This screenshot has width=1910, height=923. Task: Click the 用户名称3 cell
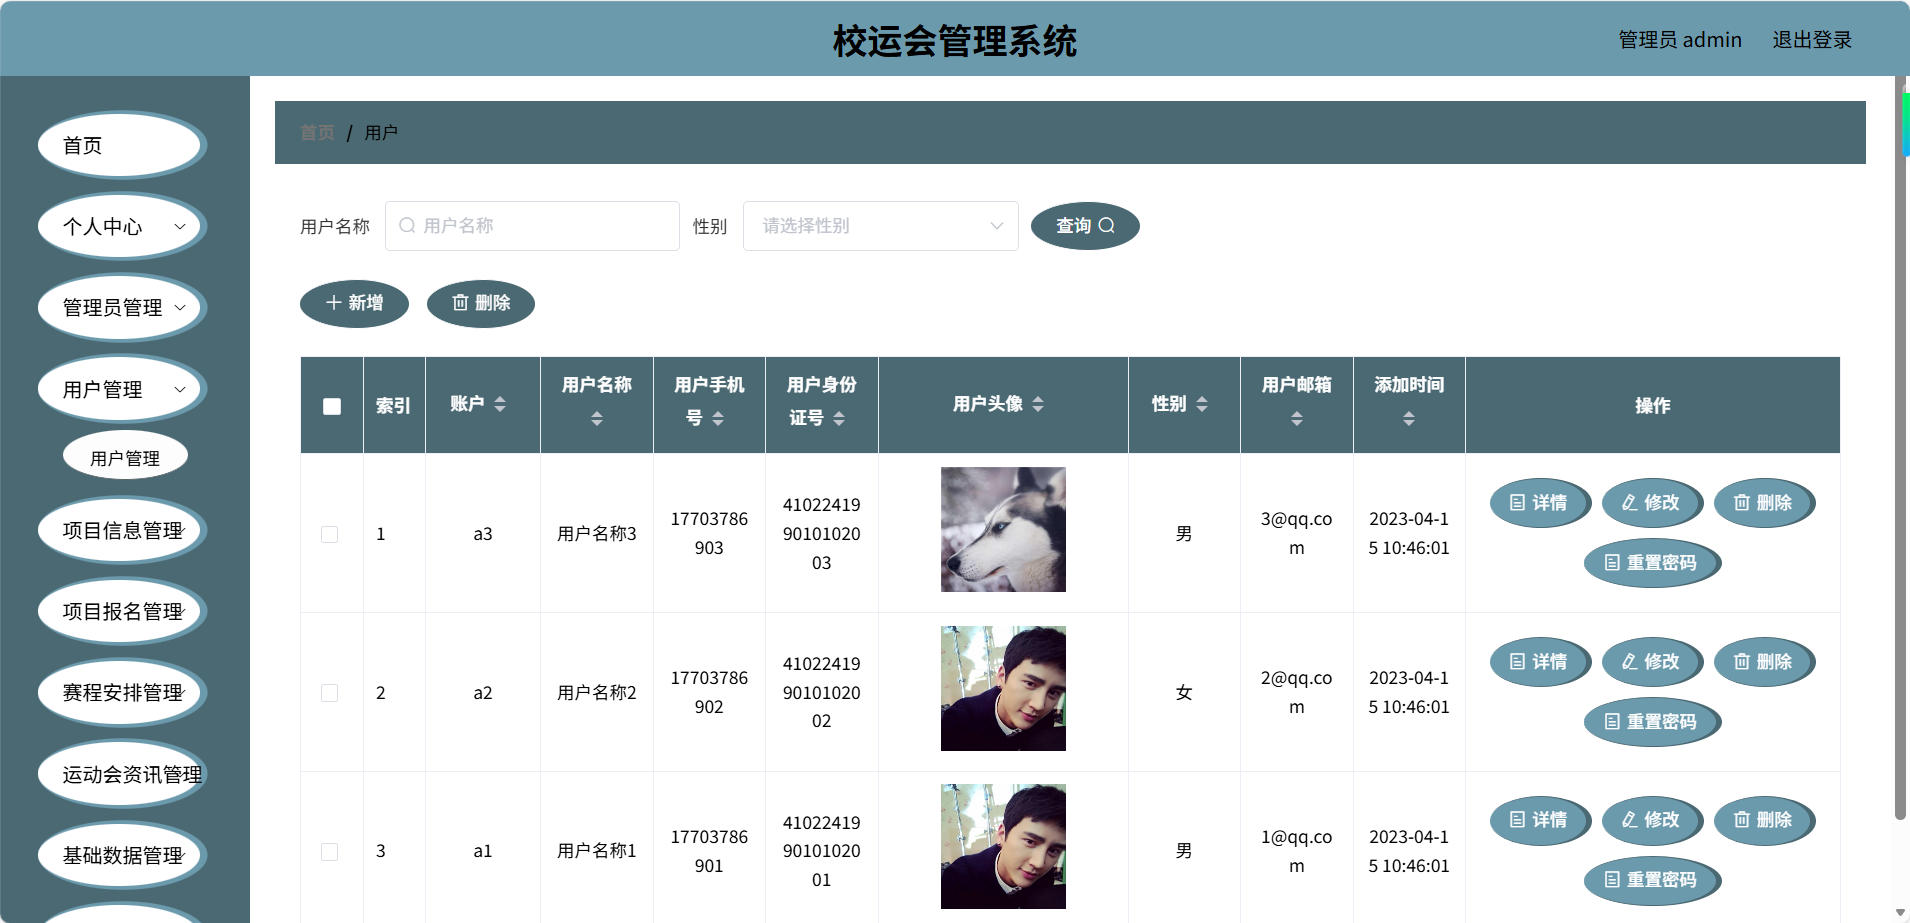pos(597,534)
